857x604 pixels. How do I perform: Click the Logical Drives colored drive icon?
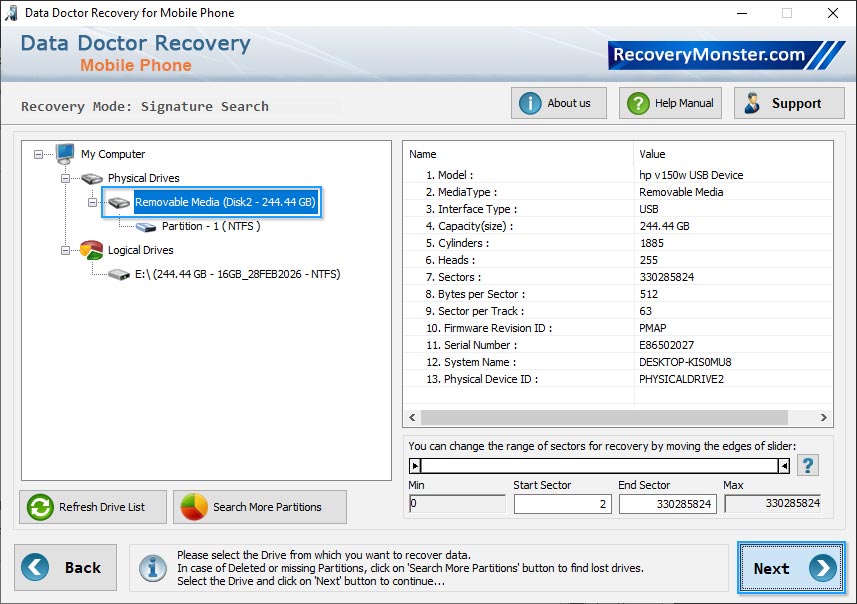click(90, 250)
